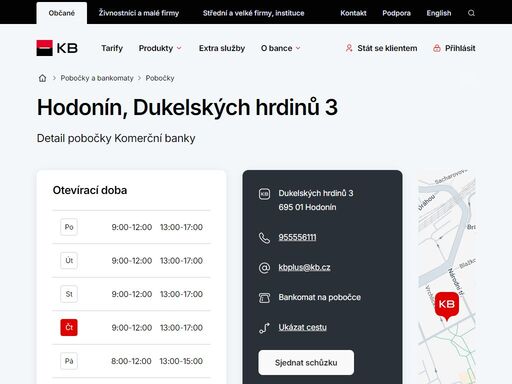This screenshot has width=512, height=384.
Task: Click the KB logo
Action: pos(57,48)
